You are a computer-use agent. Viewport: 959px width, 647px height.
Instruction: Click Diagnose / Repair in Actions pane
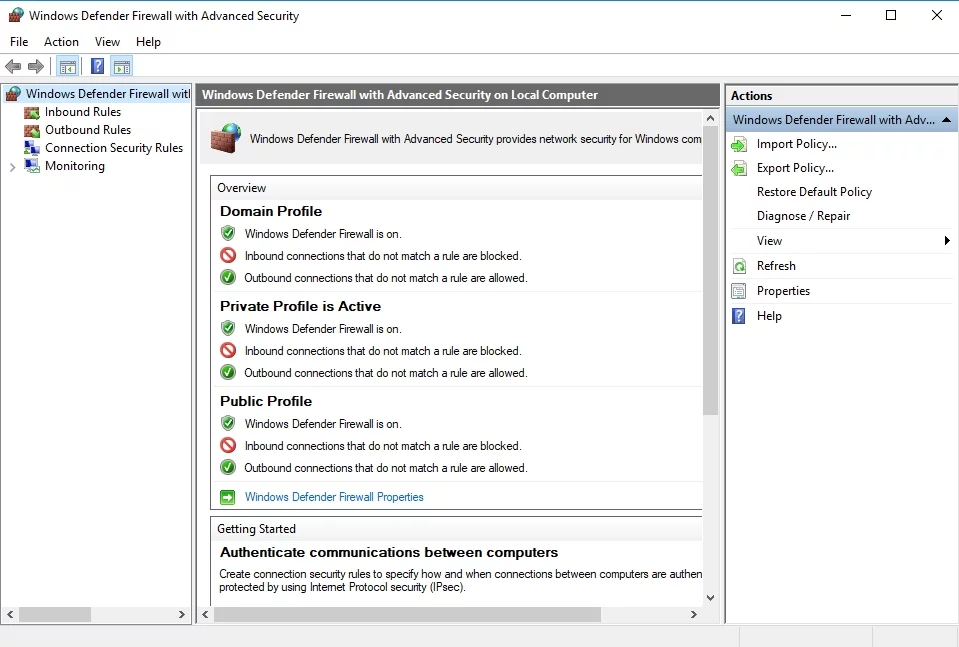(x=803, y=216)
